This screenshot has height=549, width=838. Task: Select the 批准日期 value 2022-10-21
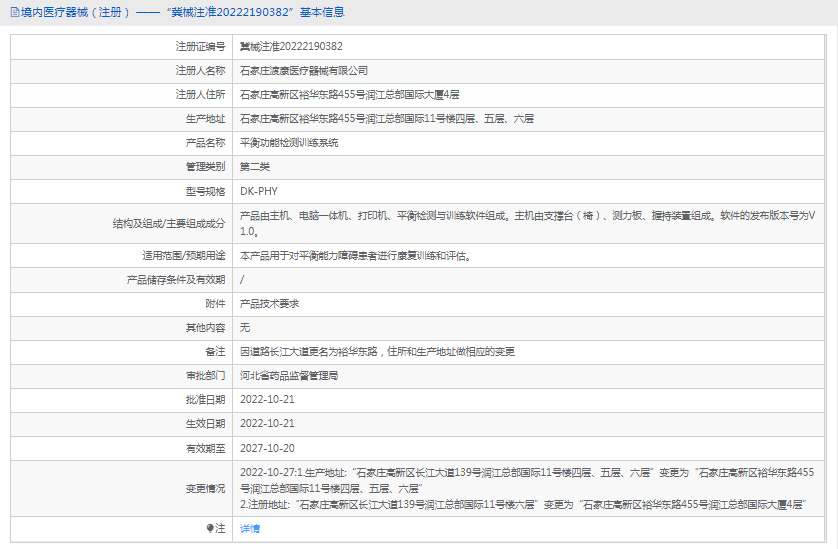coord(267,399)
